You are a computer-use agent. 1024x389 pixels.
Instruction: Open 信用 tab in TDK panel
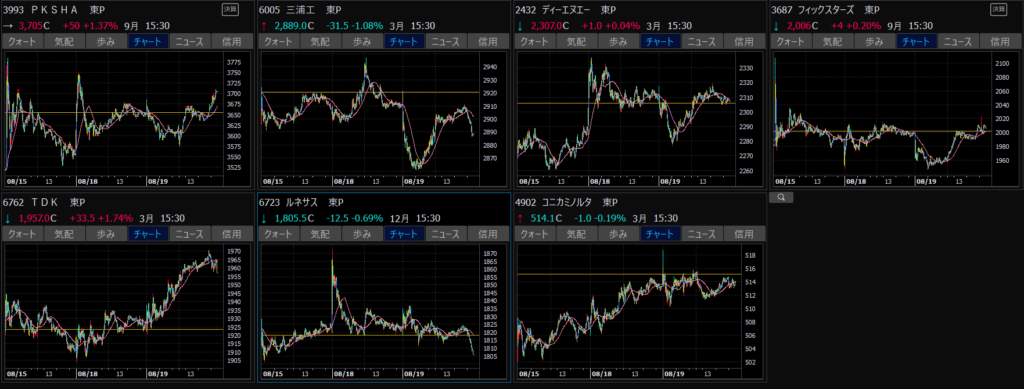coord(231,234)
